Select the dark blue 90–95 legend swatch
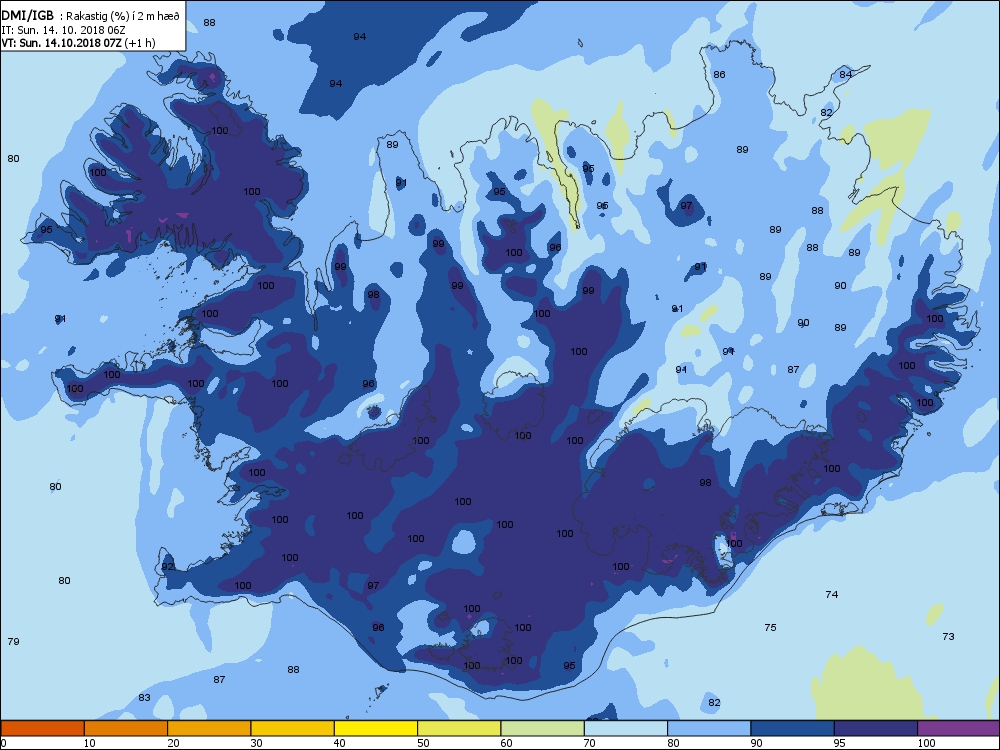Image resolution: width=1000 pixels, height=750 pixels. 793,728
